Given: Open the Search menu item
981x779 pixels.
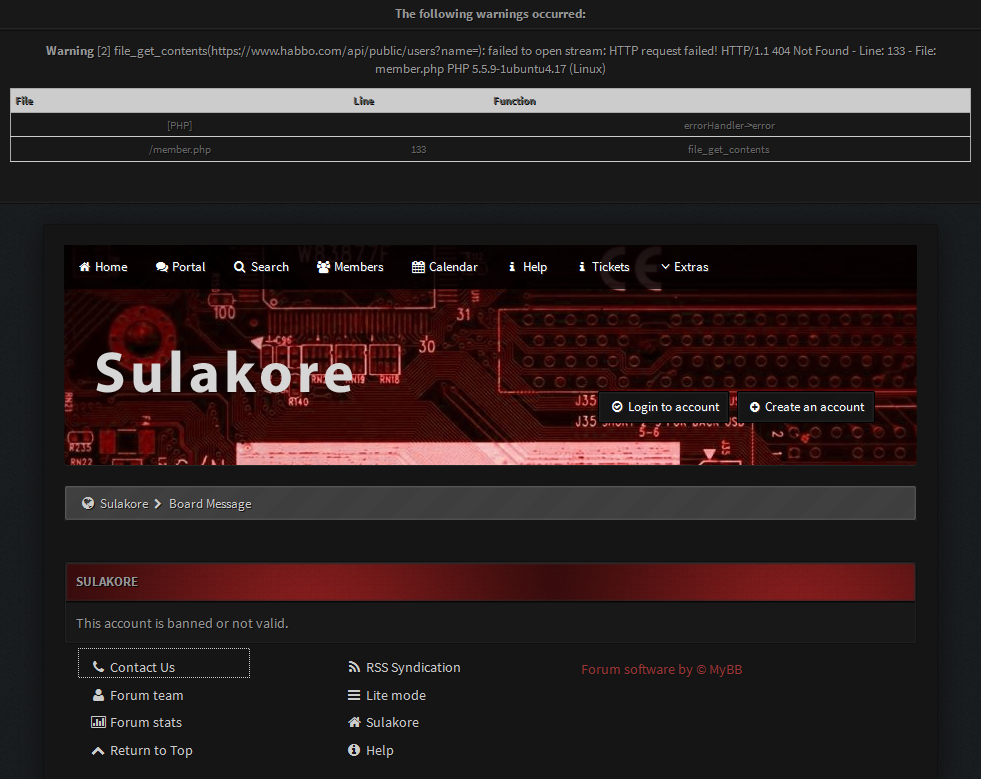Looking at the screenshot, I should [261, 267].
